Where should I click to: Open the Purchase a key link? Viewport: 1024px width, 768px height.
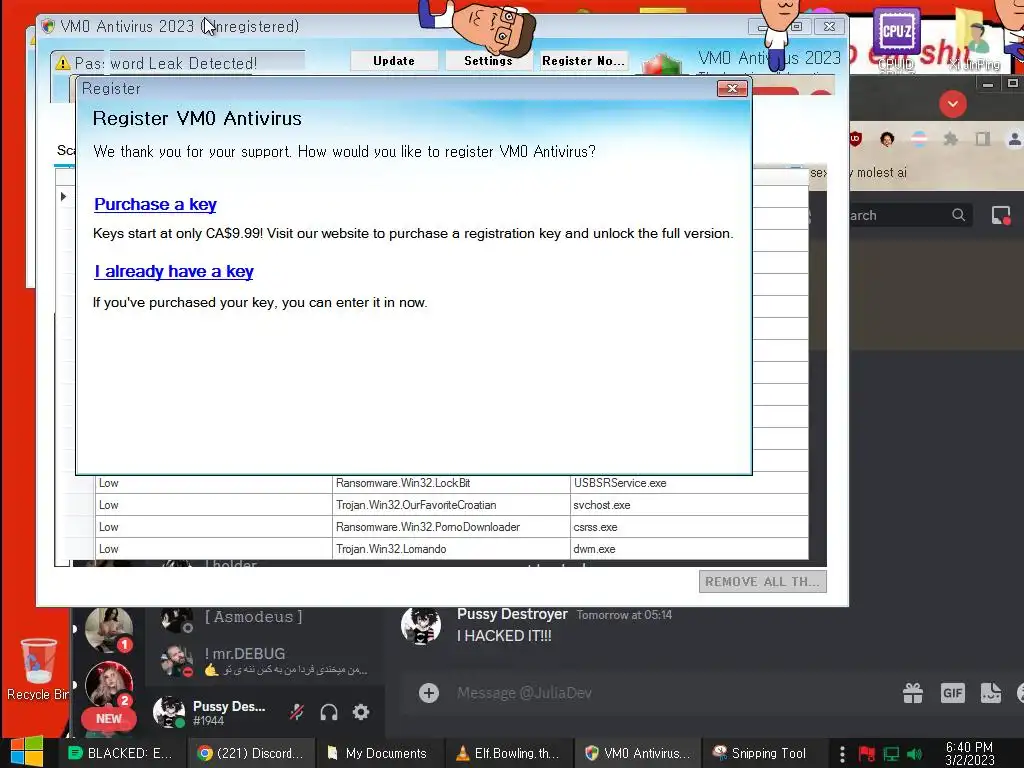point(155,204)
